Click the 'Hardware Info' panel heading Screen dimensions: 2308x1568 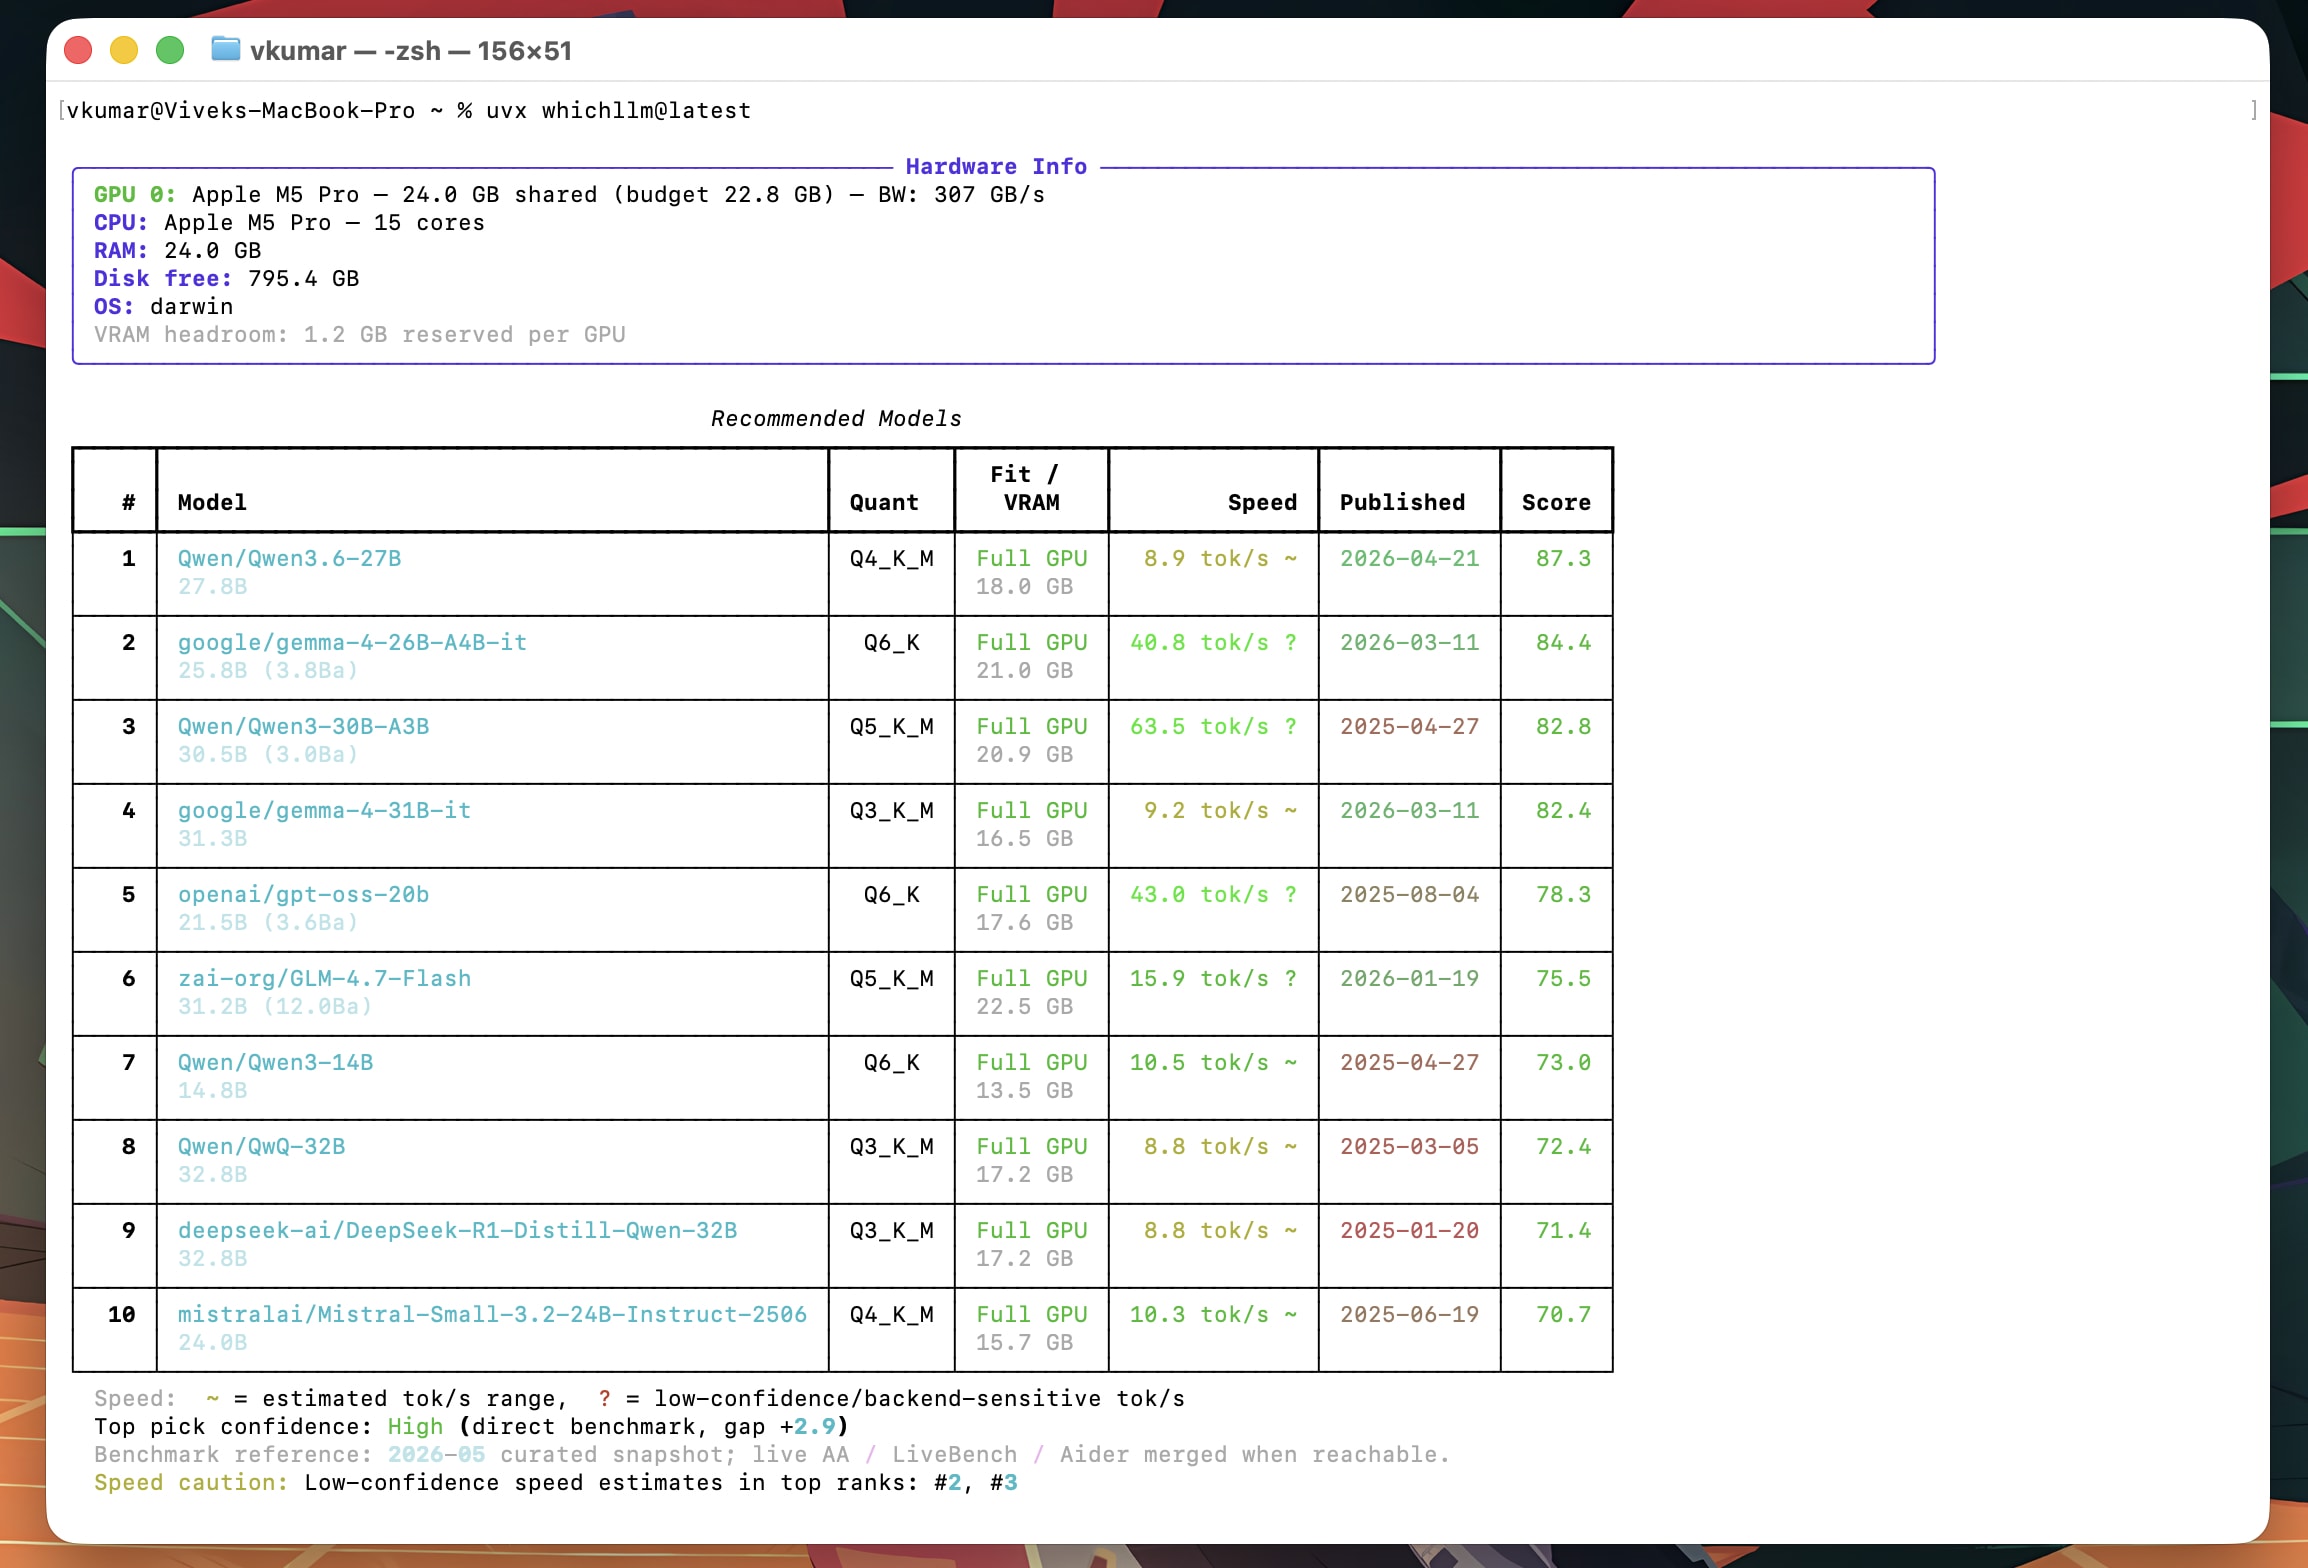996,167
